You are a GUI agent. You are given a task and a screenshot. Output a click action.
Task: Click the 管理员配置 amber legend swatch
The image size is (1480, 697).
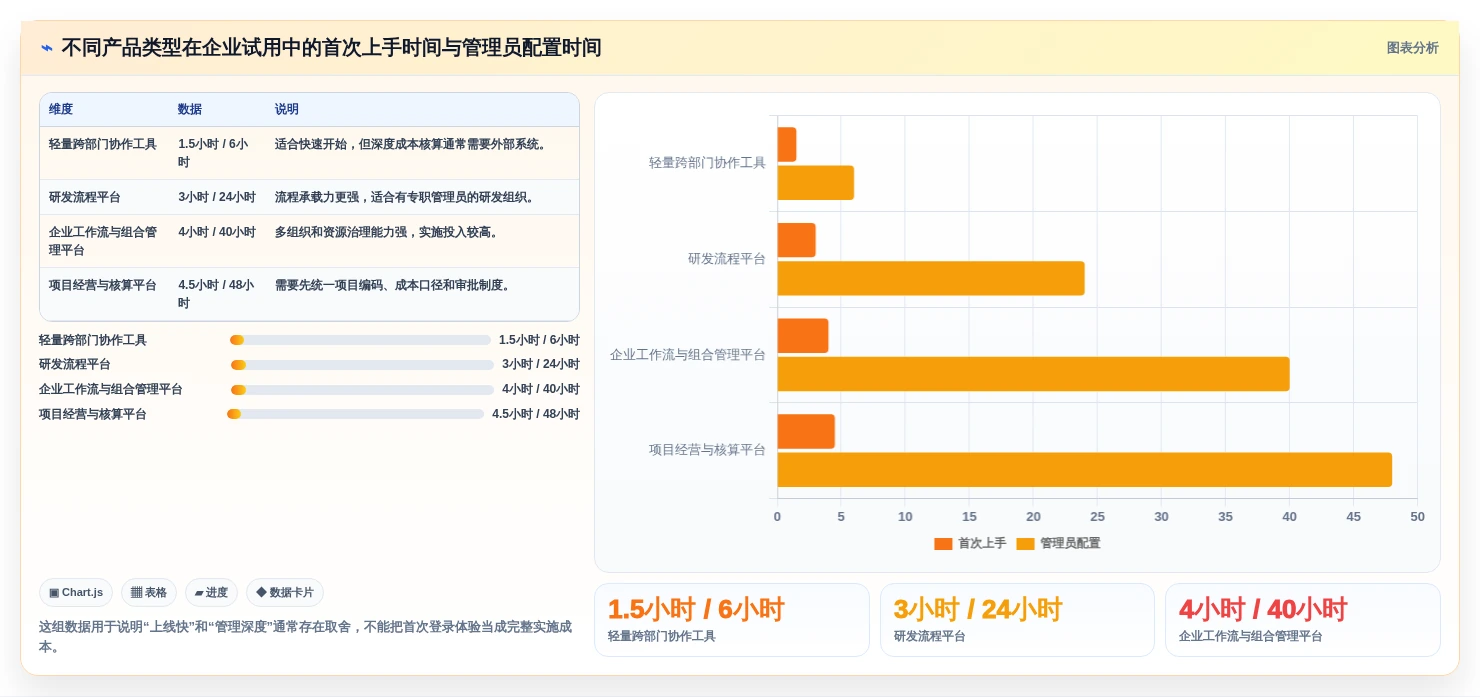[1025, 544]
